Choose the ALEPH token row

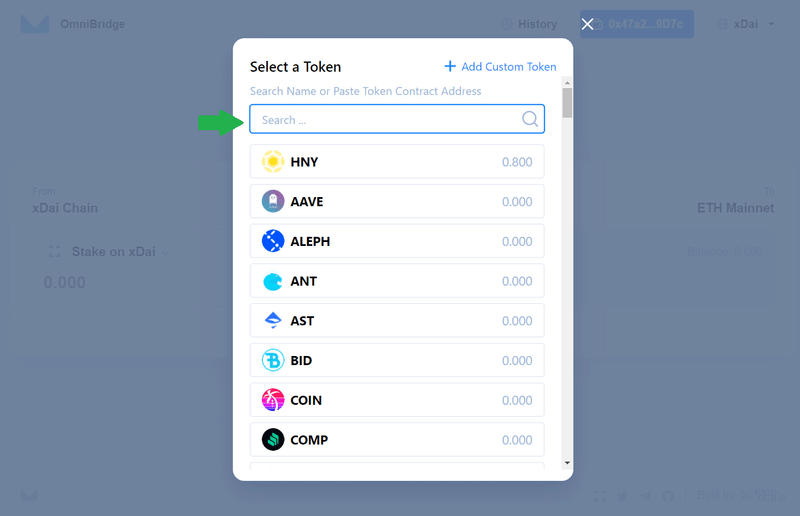point(397,241)
